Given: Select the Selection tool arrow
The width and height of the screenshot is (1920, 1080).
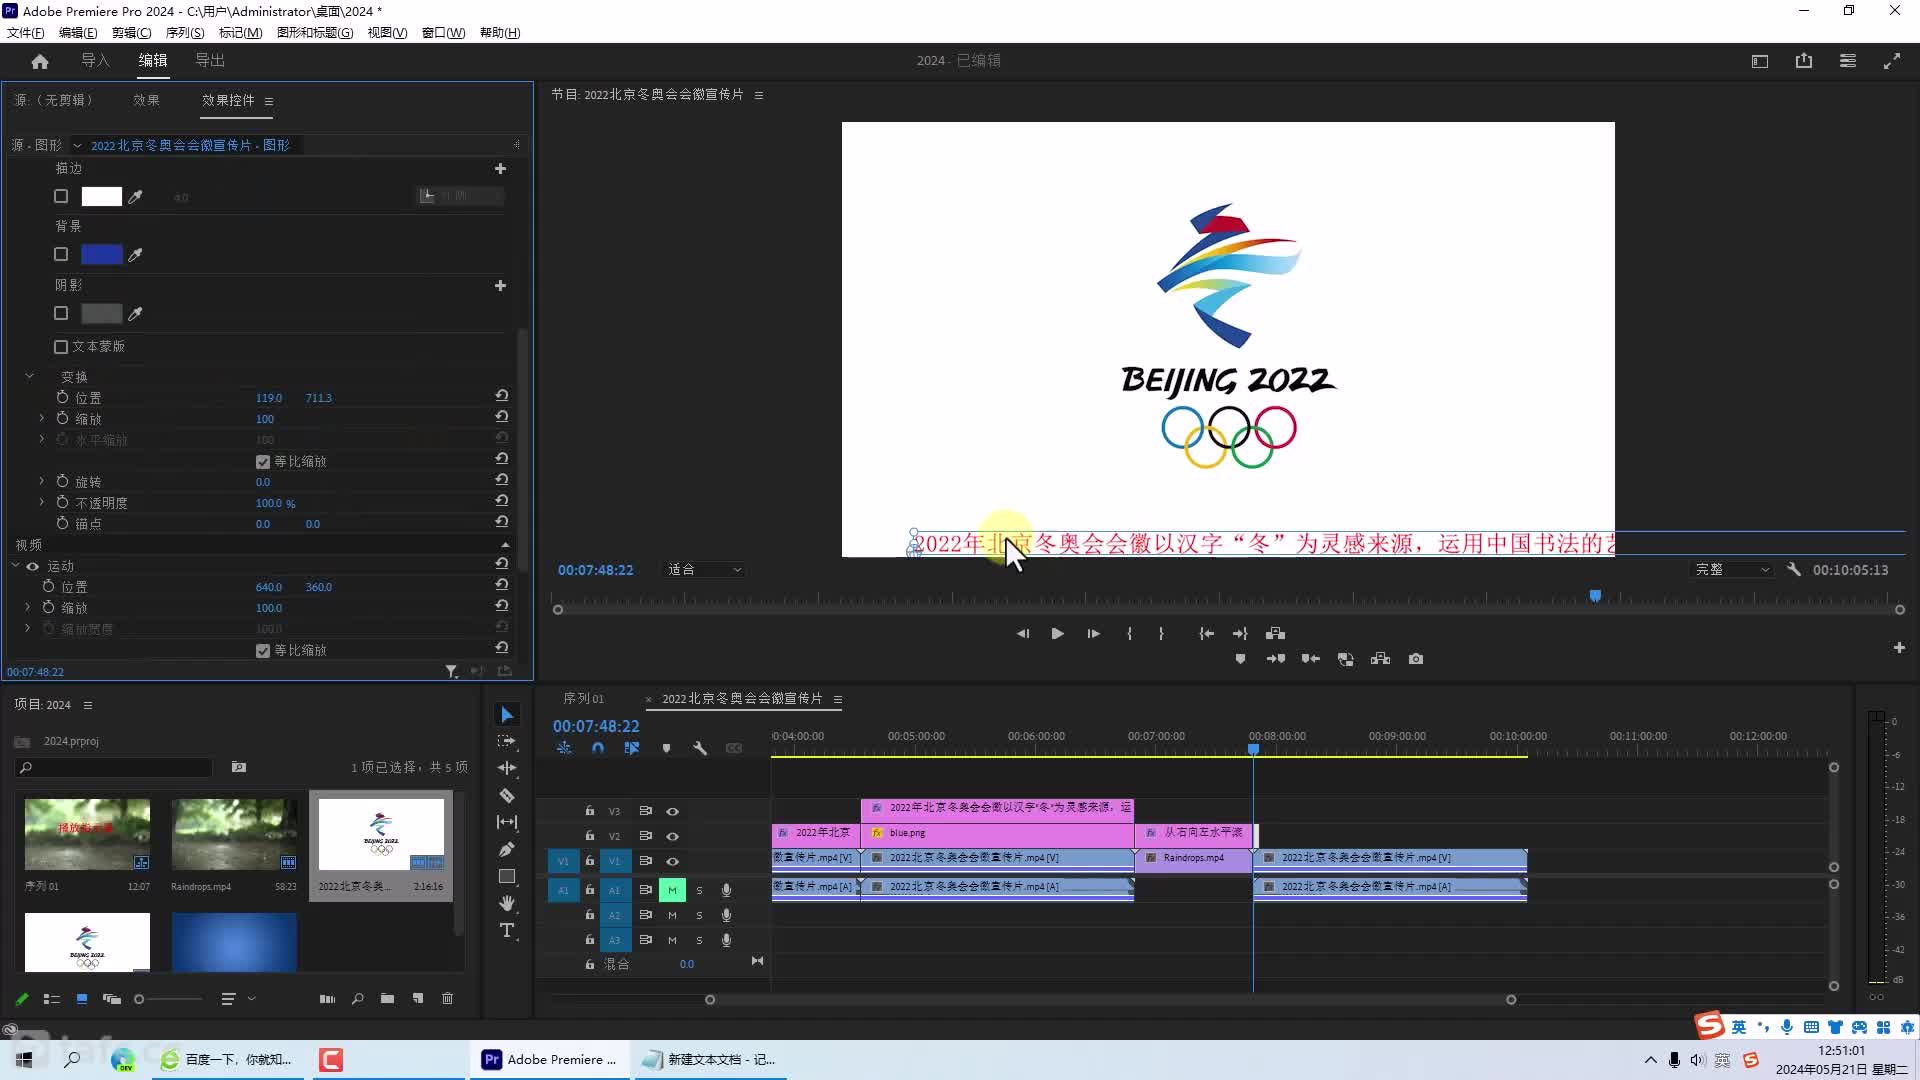Looking at the screenshot, I should point(507,714).
